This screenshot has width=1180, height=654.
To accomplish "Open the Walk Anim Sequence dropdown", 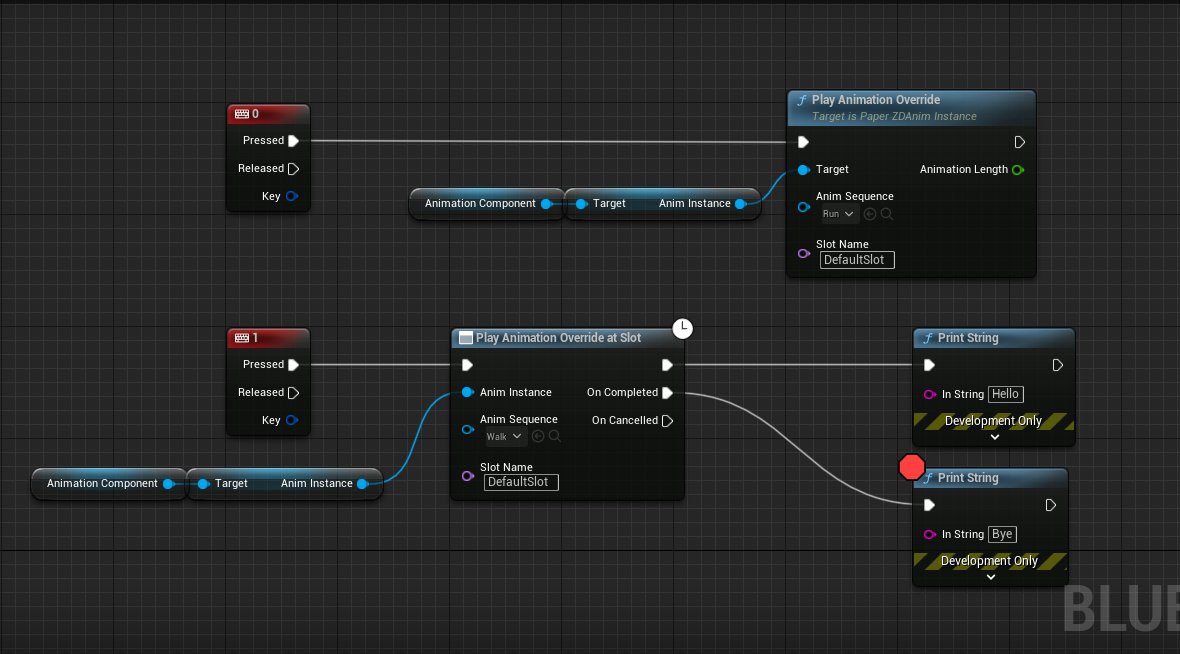I will (x=503, y=436).
